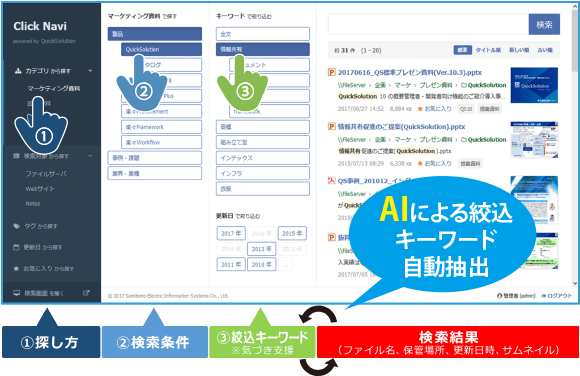Toggle the 2013年 date filter
Screen dimensions: 580x376
click(262, 249)
